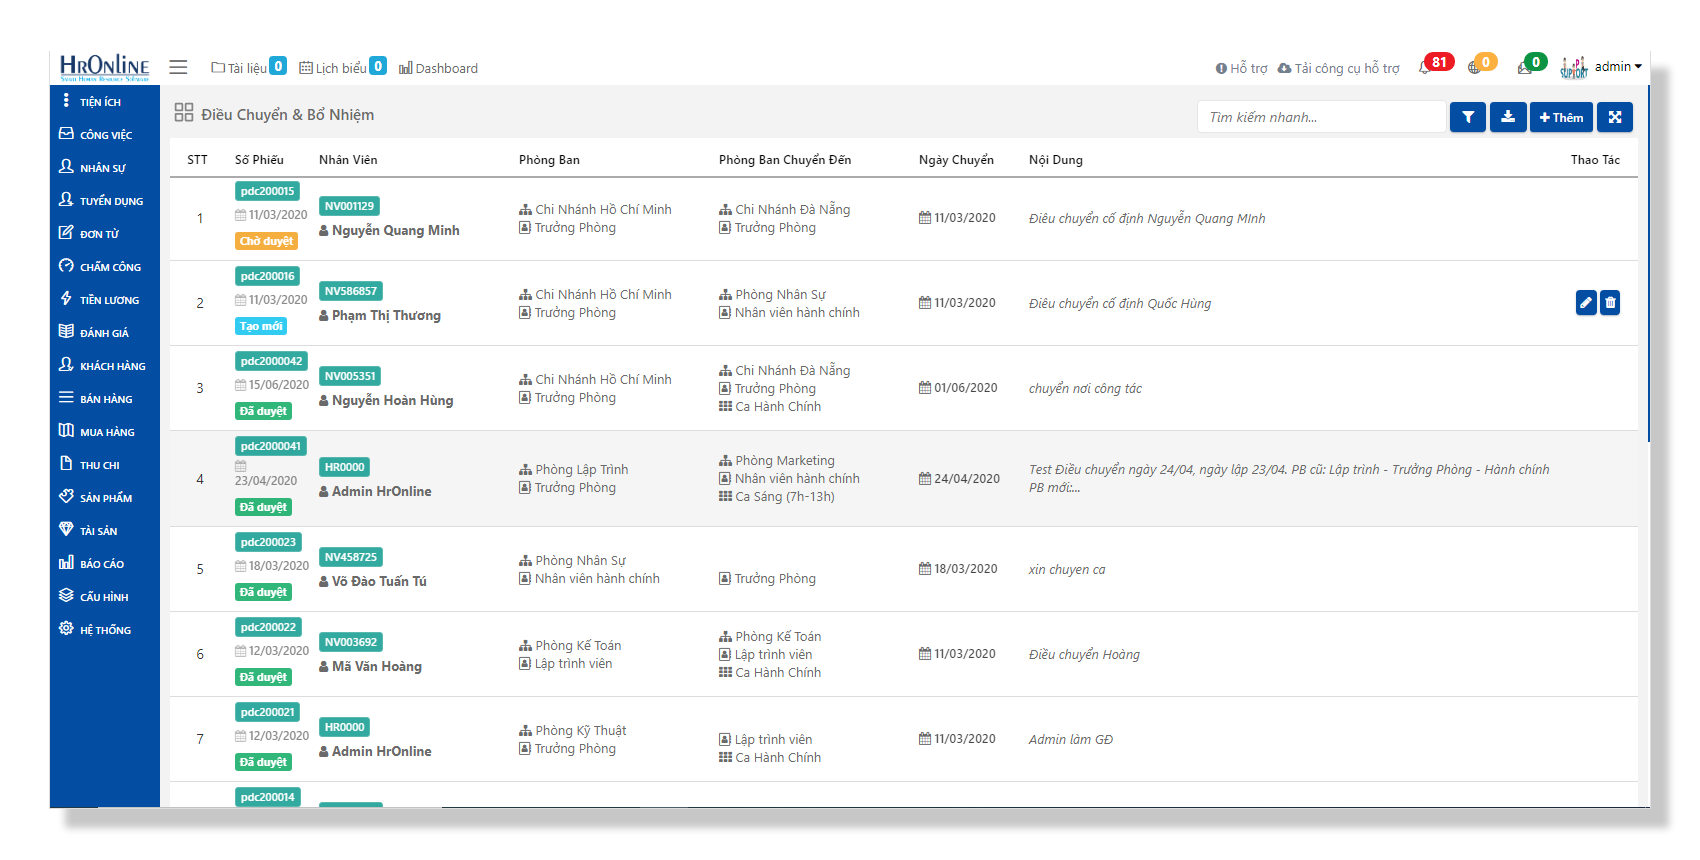Click the Chờ duyệt status badge
1700x860 pixels.
[266, 241]
